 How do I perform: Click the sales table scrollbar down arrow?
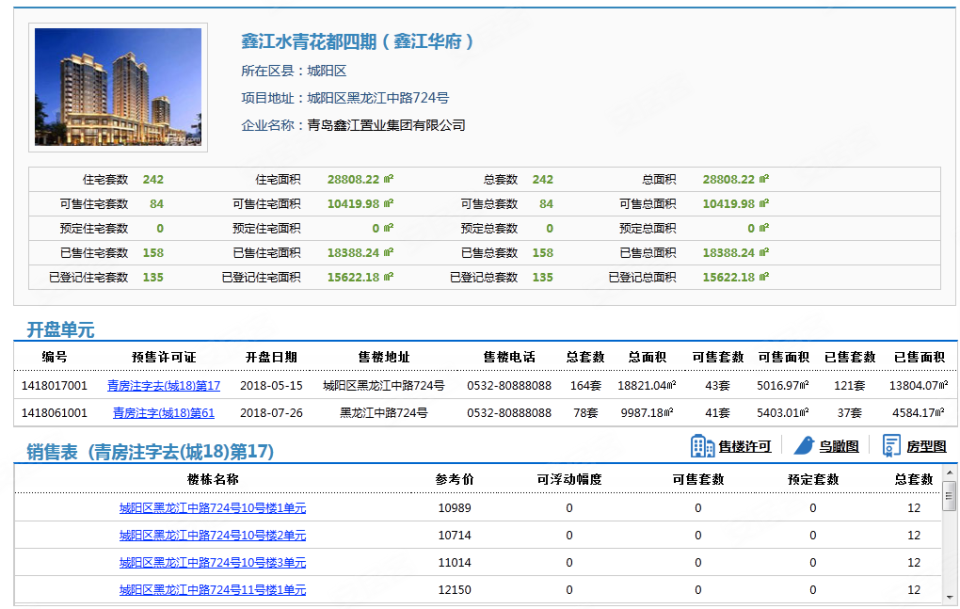pyautogui.click(x=949, y=597)
